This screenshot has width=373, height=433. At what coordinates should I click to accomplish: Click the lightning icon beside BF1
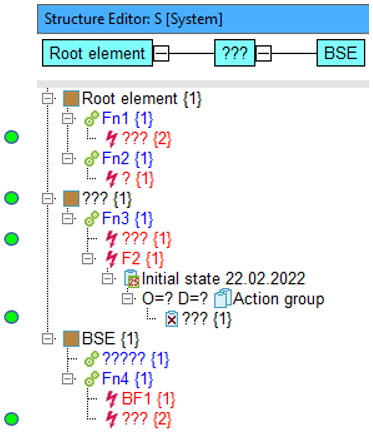click(111, 399)
